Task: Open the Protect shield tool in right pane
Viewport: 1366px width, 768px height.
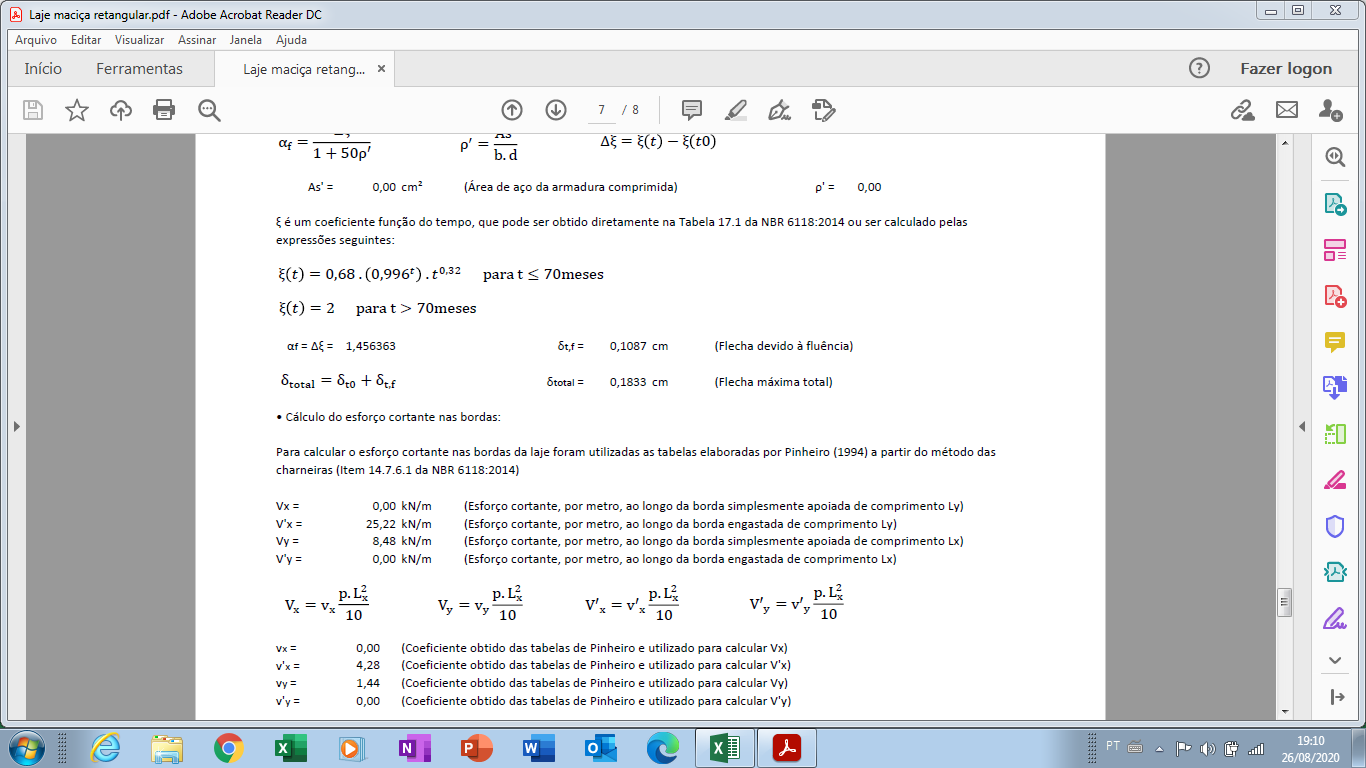Action: coord(1335,526)
